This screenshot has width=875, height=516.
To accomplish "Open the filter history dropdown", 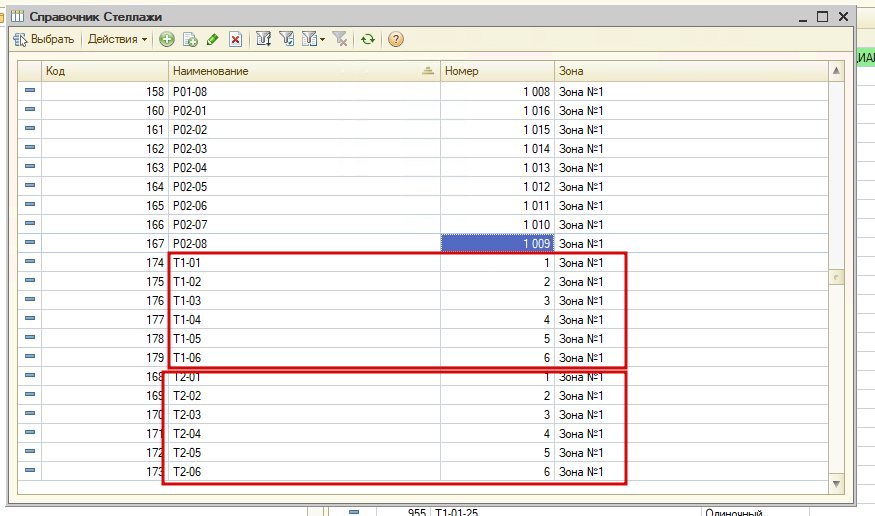I will pos(313,39).
